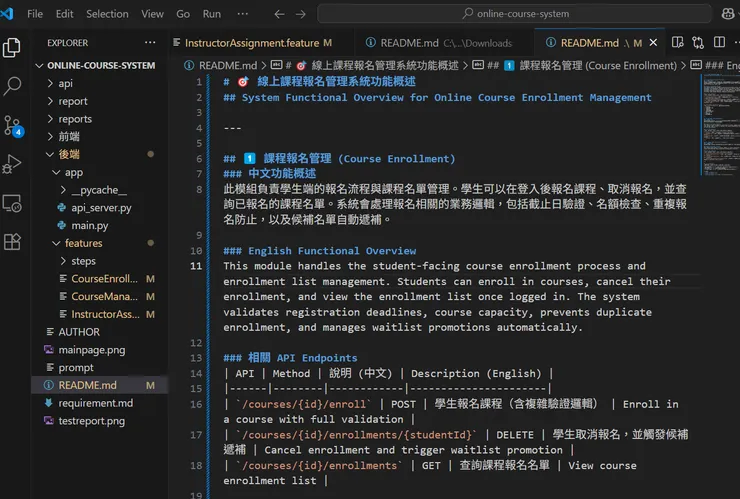Image resolution: width=740 pixels, height=499 pixels.
Task: Click the editor minimap
Action: pos(721,125)
